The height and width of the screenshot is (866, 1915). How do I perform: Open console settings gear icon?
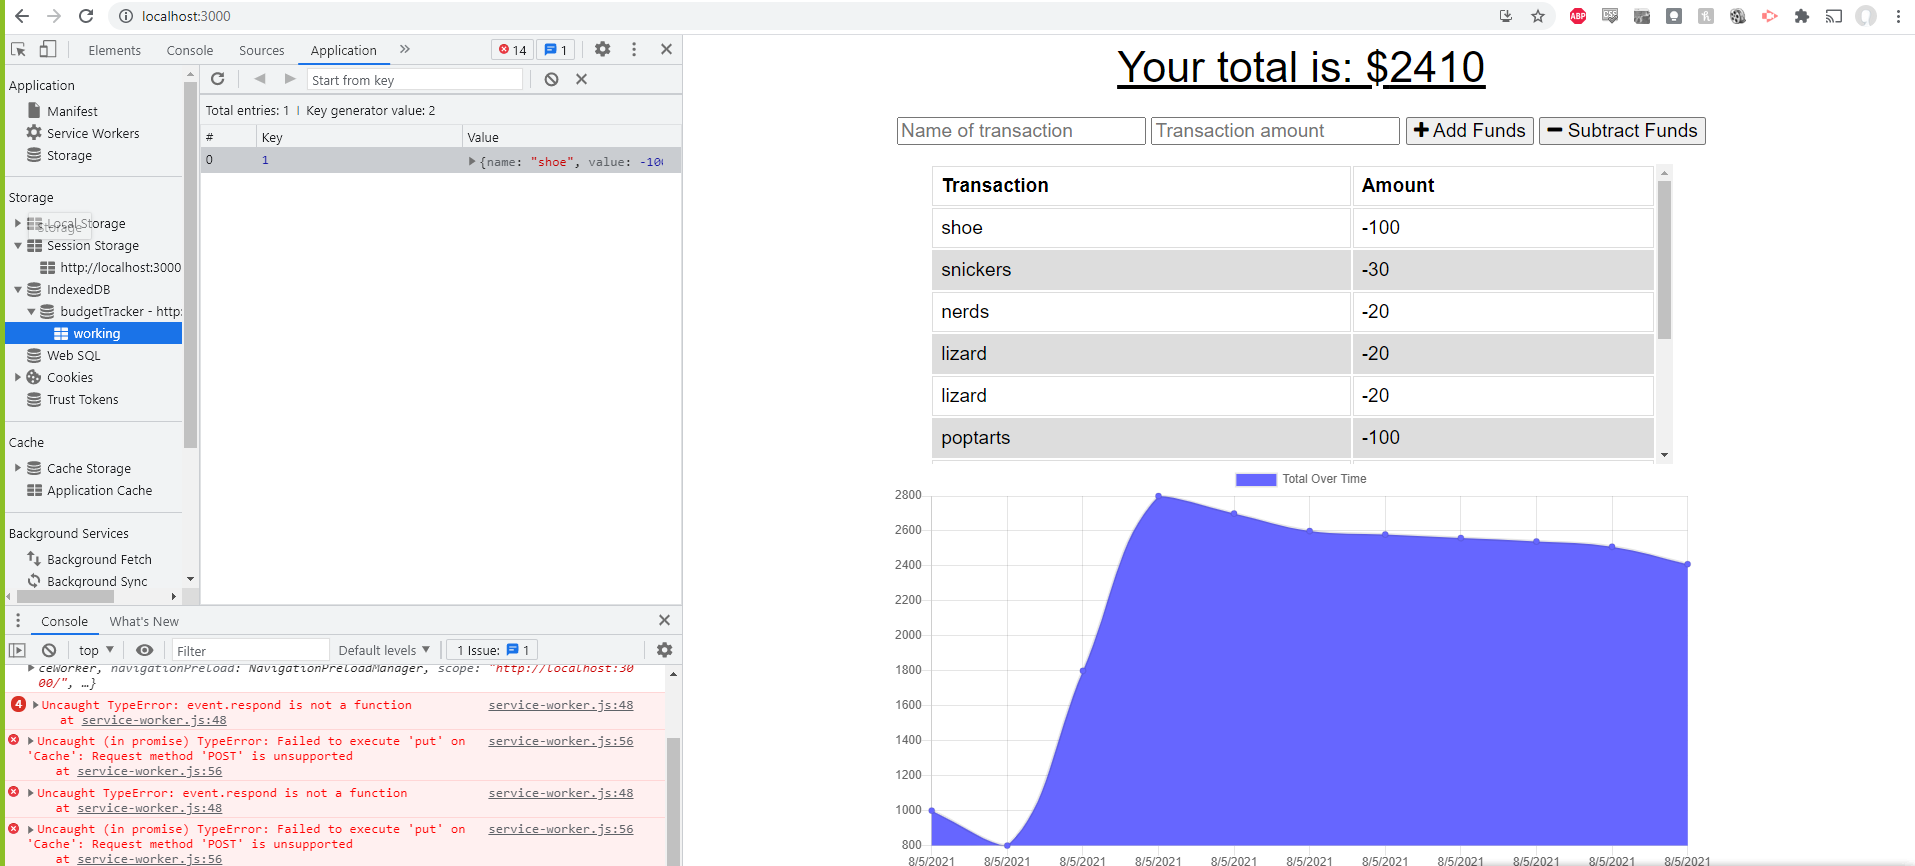(x=664, y=650)
